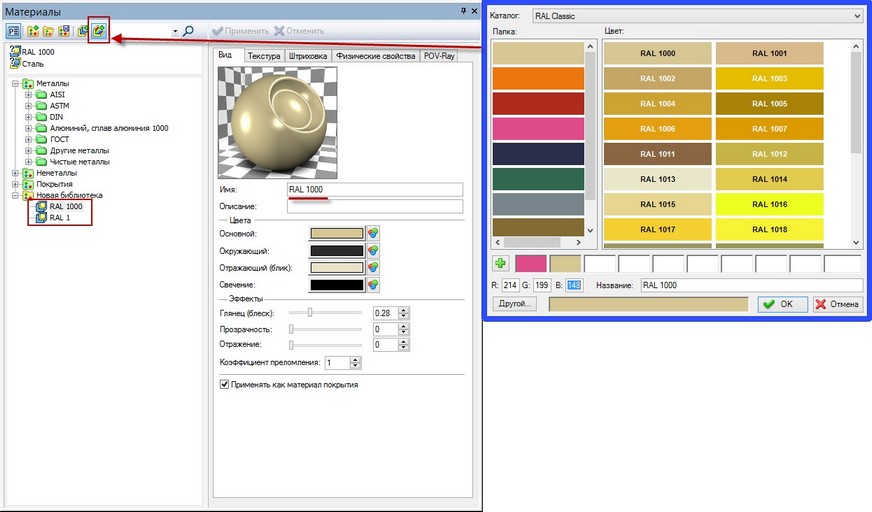Open color picker icon for Основной color
Viewport: 872px width, 512px height.
pyautogui.click(x=373, y=233)
